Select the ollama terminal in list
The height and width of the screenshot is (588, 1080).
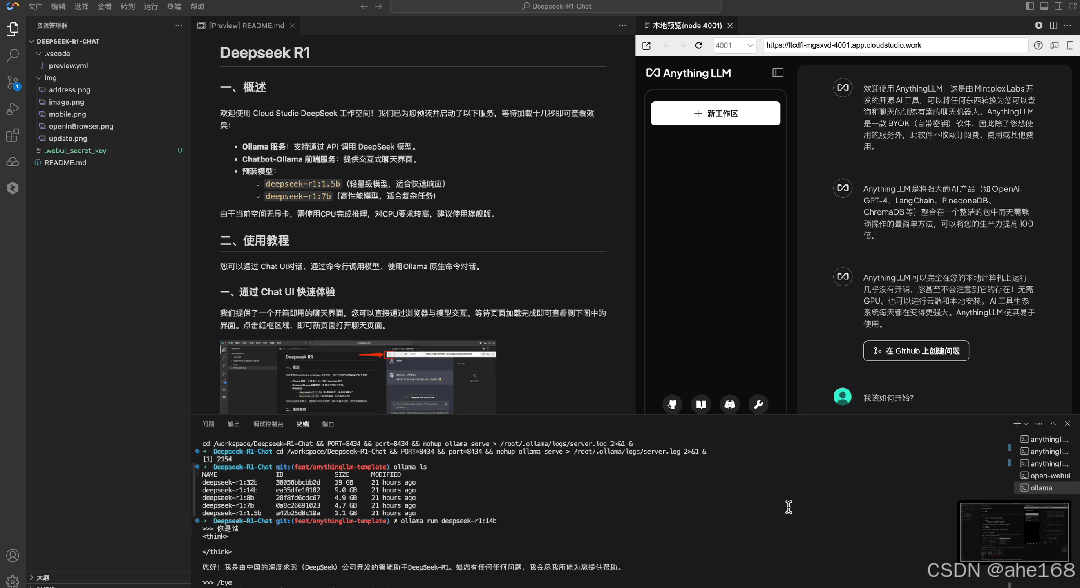[1045, 488]
